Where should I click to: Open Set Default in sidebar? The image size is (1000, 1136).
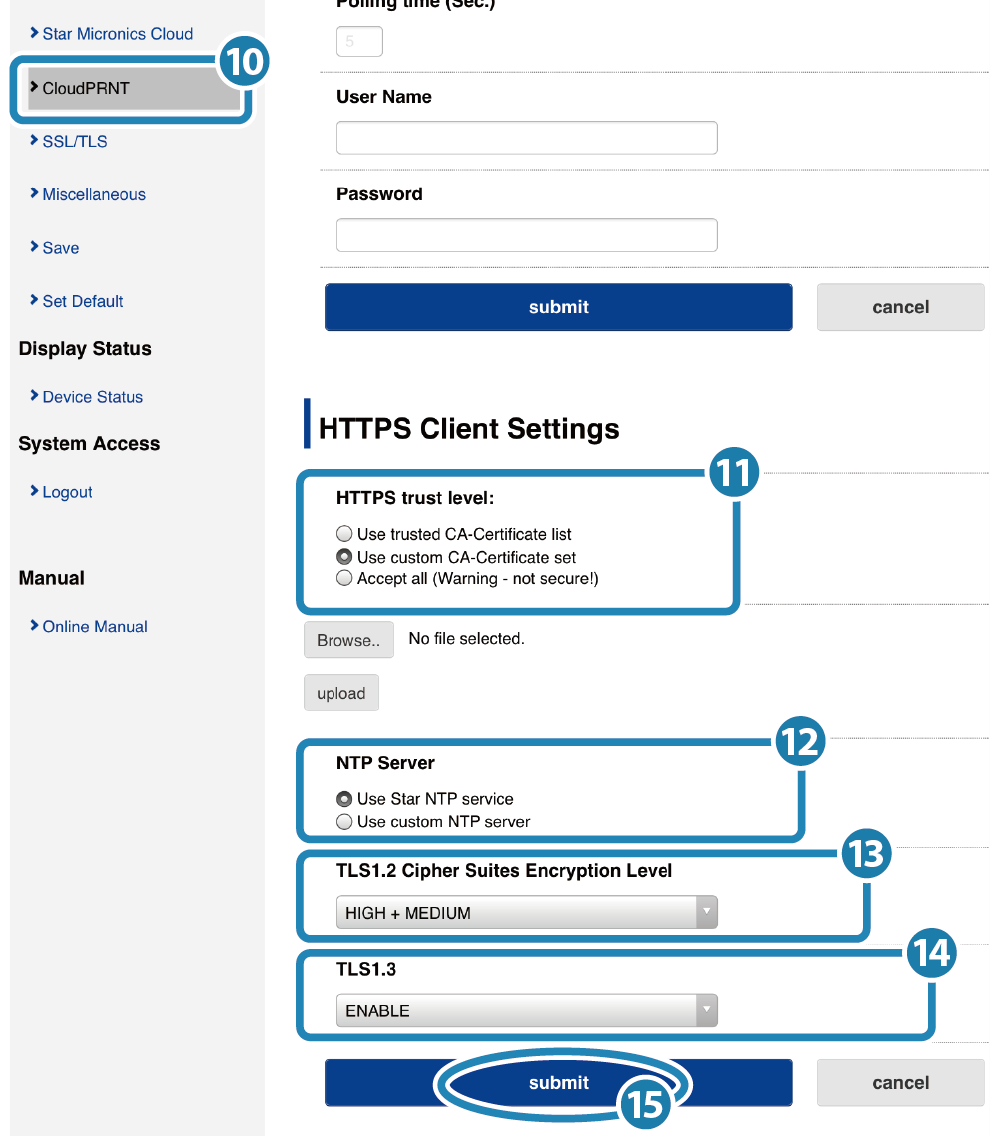coord(83,301)
